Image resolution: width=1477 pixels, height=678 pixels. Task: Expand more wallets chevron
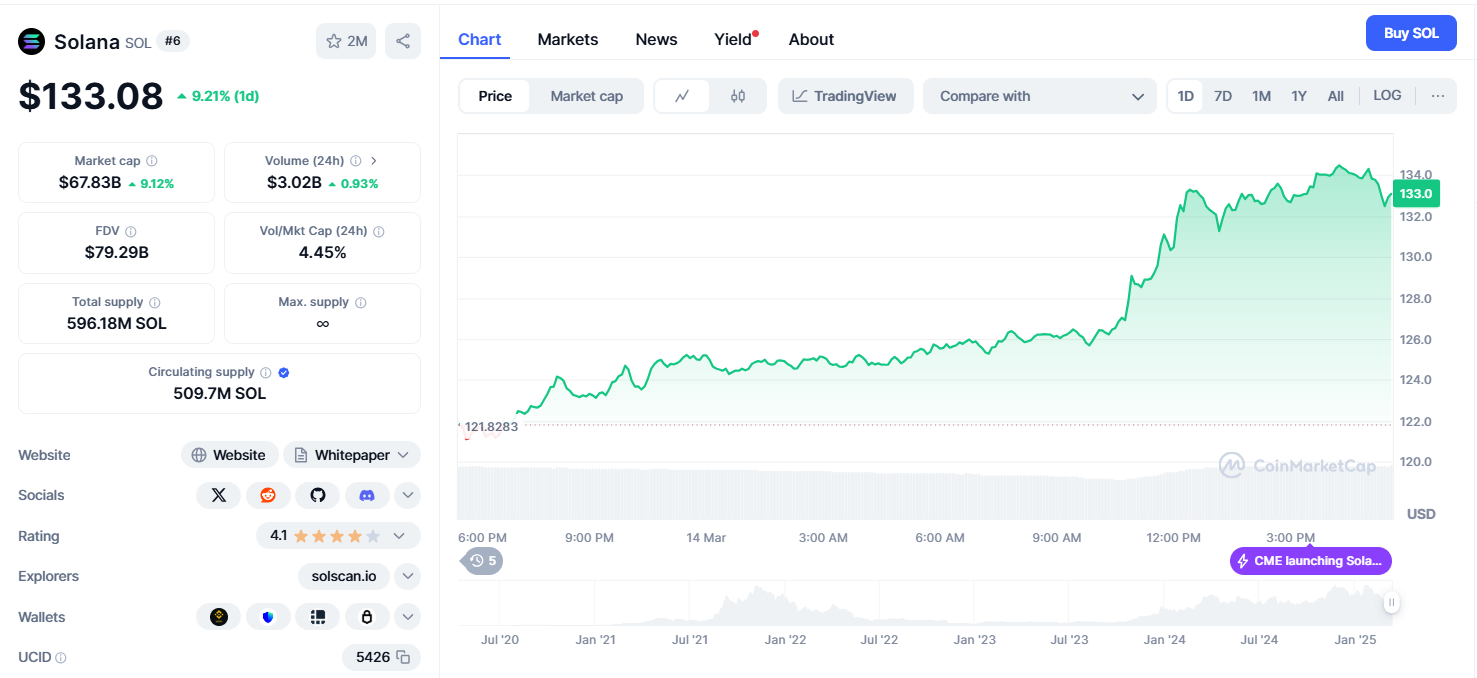click(407, 617)
